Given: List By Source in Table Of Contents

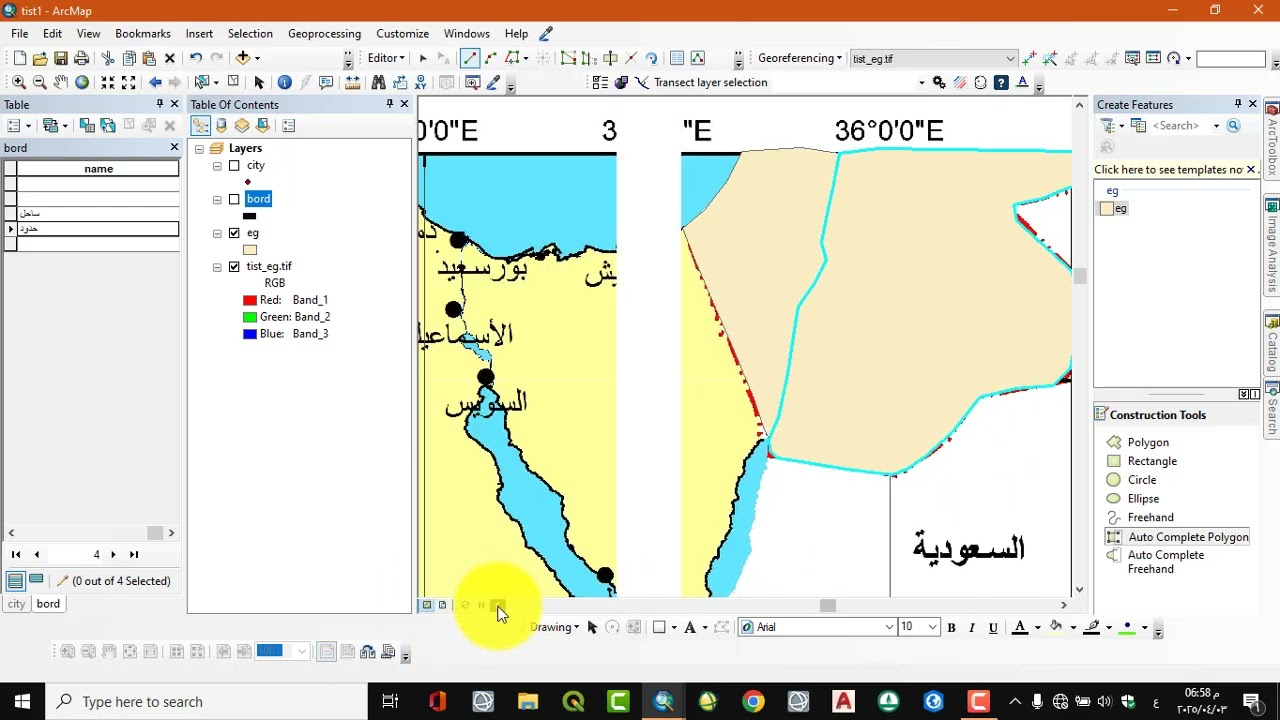Looking at the screenshot, I should (221, 125).
